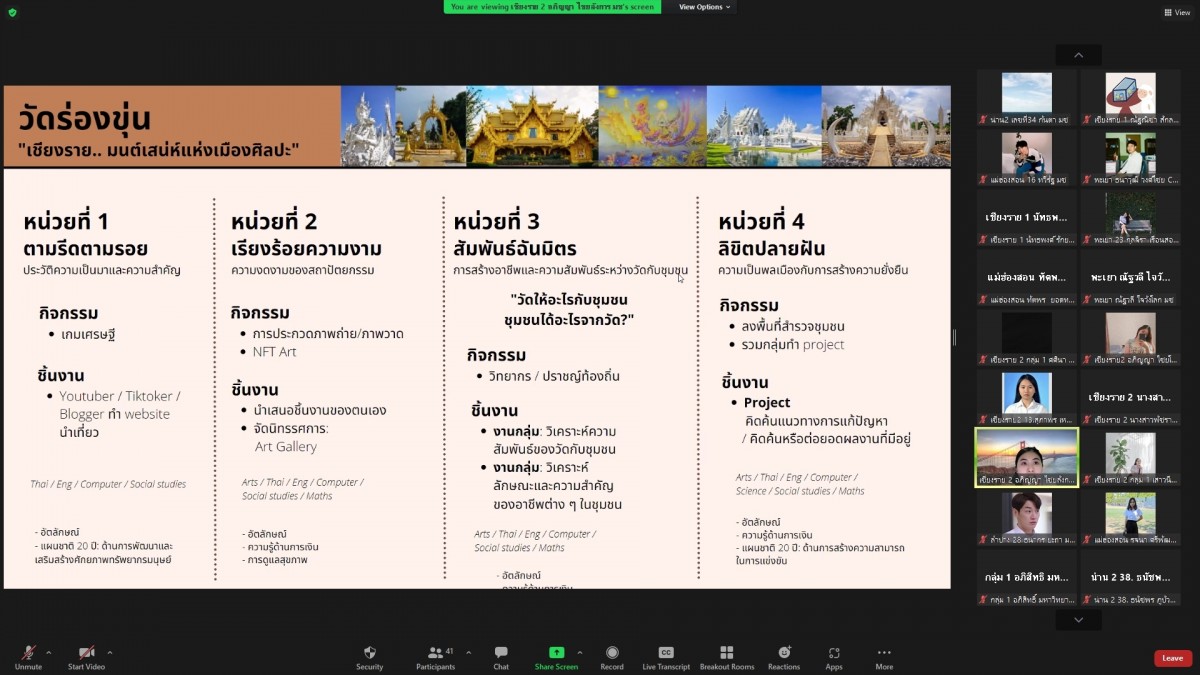Click the green Share Screen icon
The height and width of the screenshot is (675, 1200).
pyautogui.click(x=556, y=652)
